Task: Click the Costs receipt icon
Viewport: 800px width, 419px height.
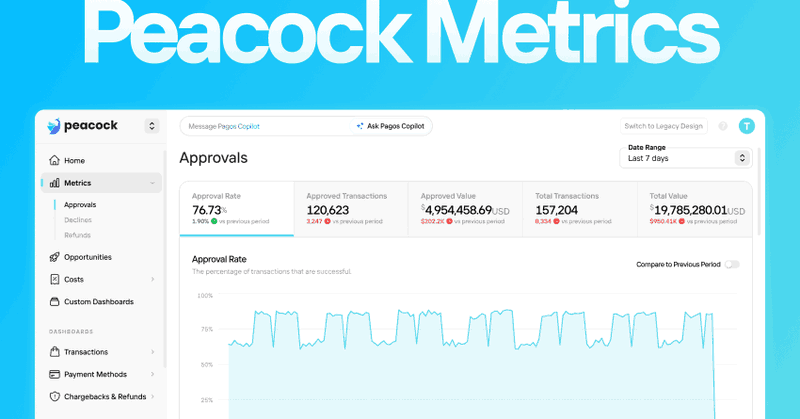Action: 55,279
